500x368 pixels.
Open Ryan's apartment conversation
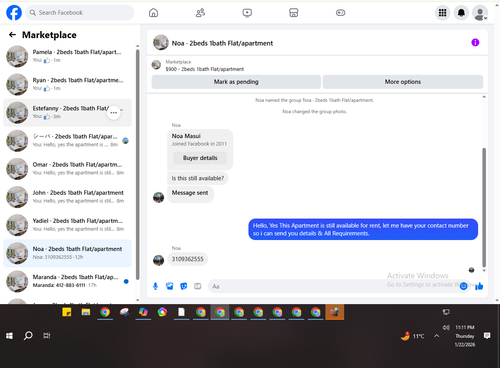click(x=67, y=84)
